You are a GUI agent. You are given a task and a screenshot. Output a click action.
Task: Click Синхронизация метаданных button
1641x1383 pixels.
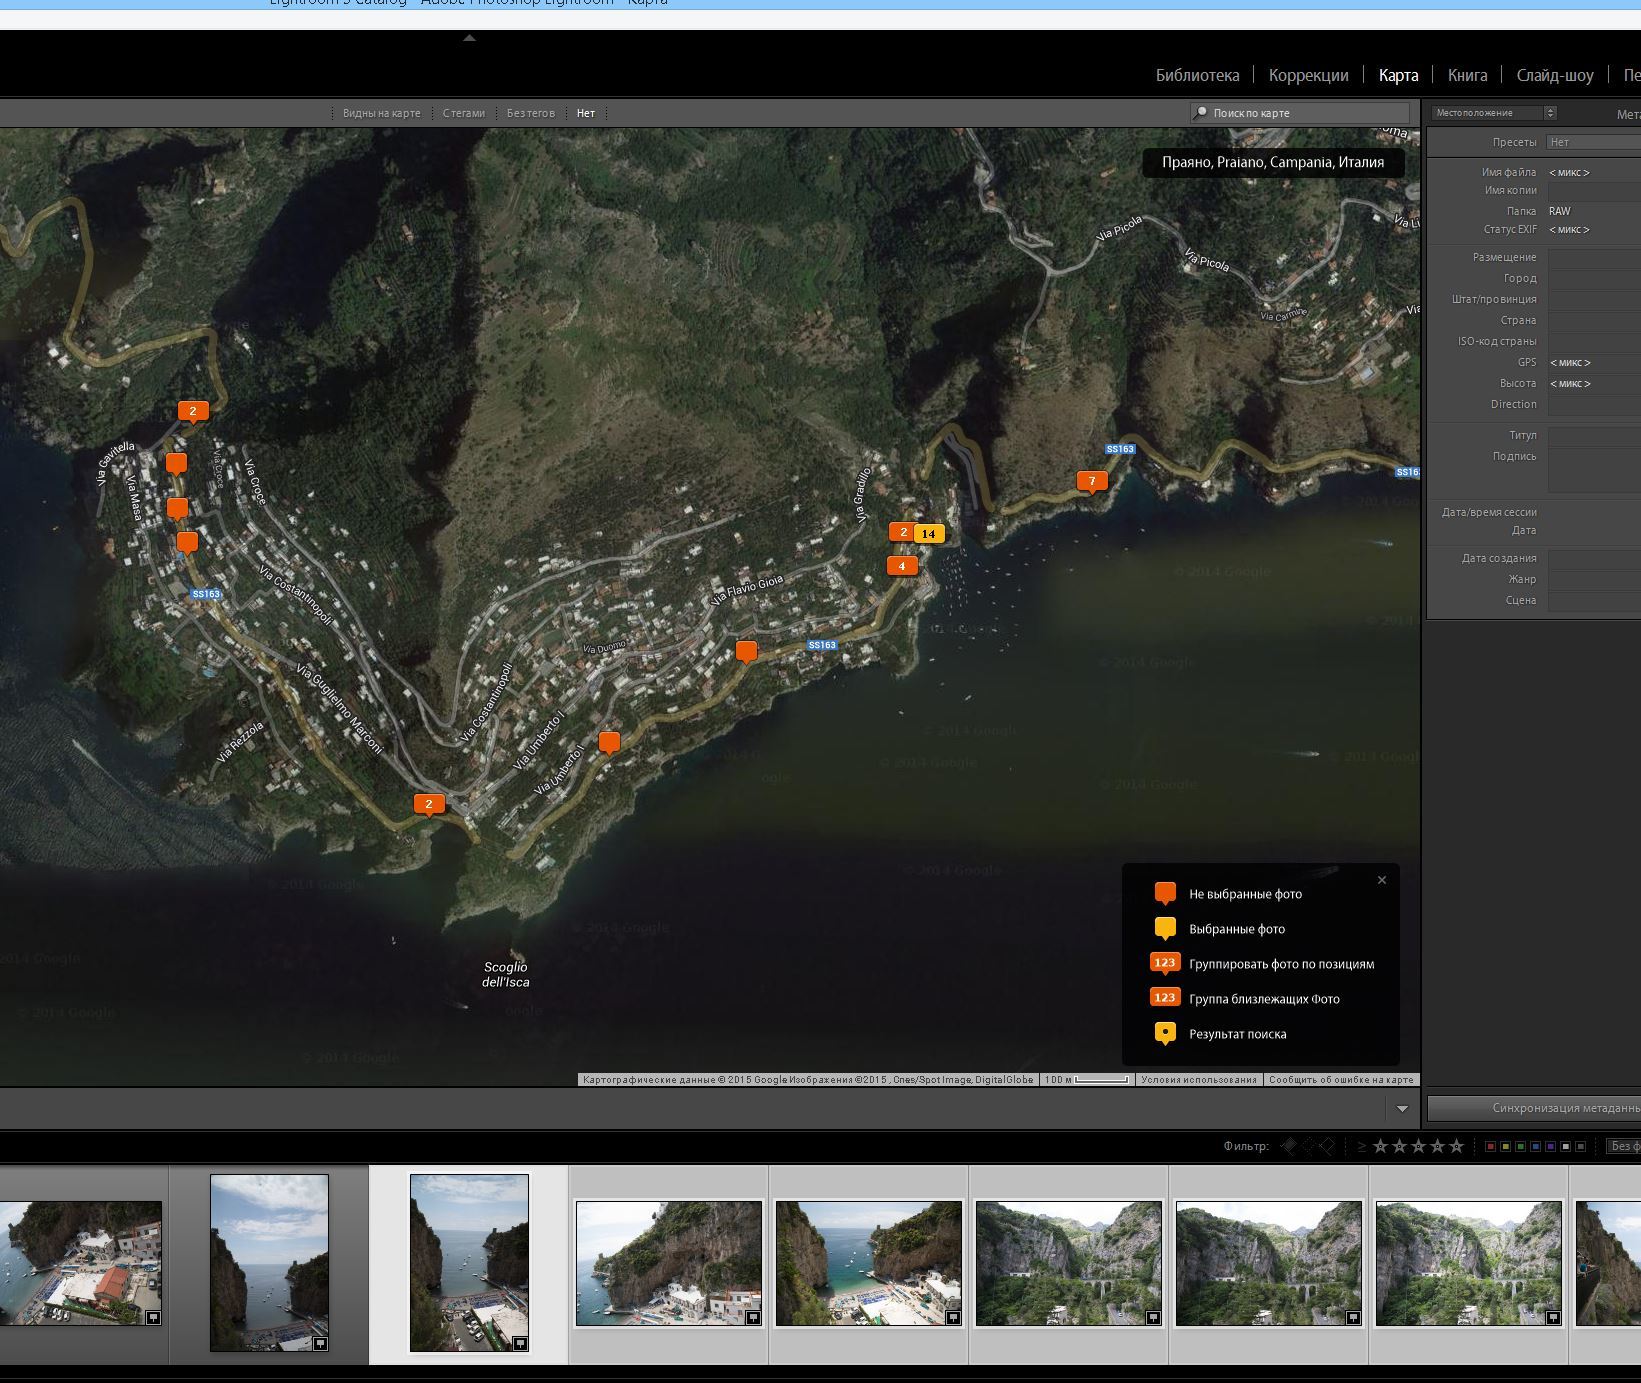point(1534,1108)
